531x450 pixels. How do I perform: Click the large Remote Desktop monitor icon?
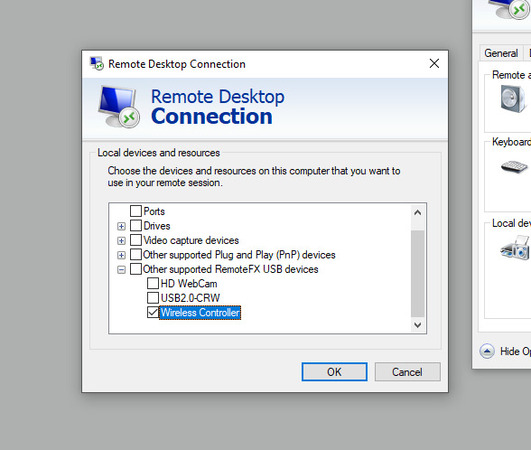click(119, 106)
